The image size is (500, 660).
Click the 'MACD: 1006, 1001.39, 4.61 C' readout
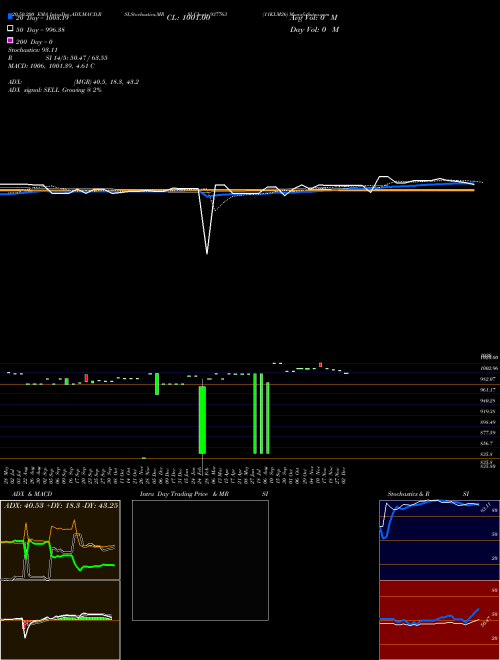pyautogui.click(x=51, y=66)
